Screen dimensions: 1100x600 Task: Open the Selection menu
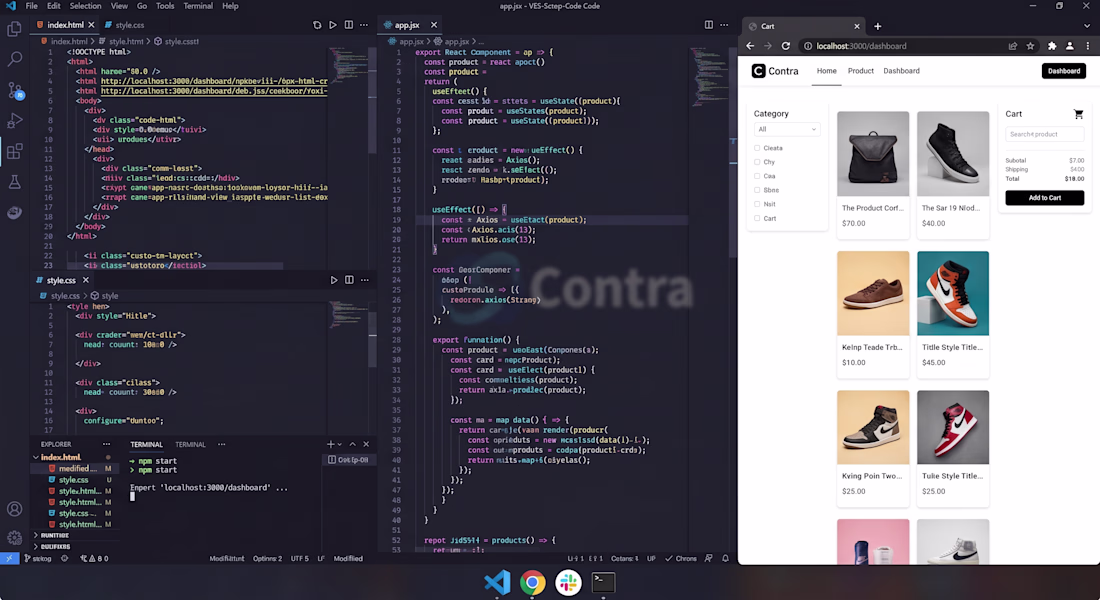(x=86, y=6)
